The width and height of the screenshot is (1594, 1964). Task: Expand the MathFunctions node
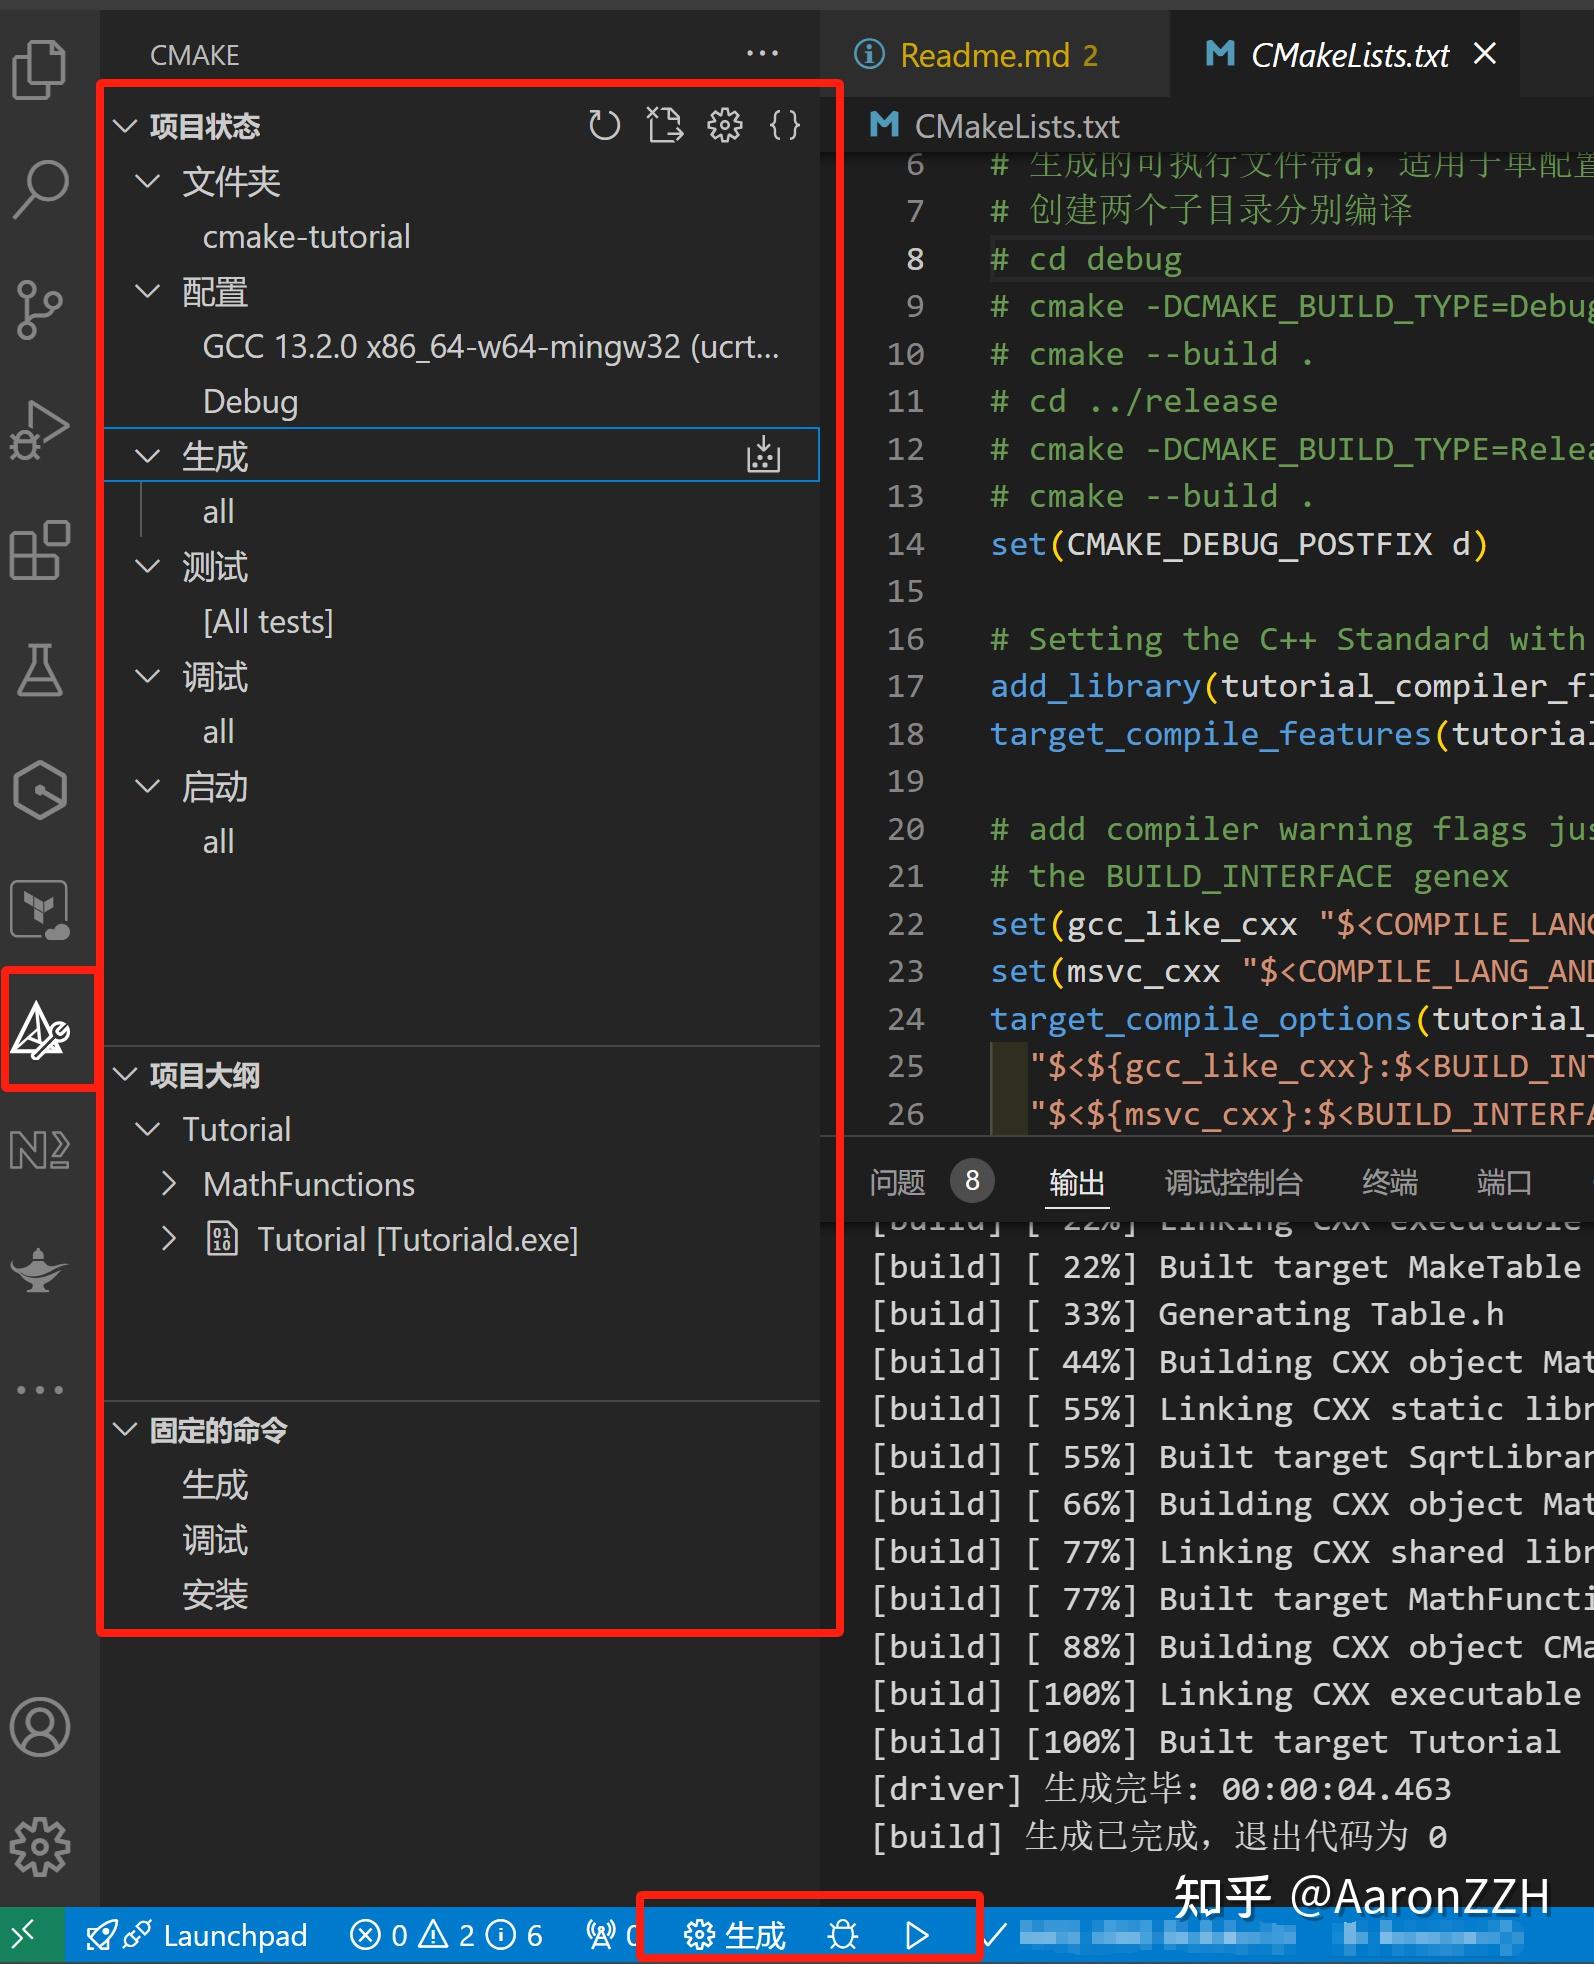tap(169, 1184)
